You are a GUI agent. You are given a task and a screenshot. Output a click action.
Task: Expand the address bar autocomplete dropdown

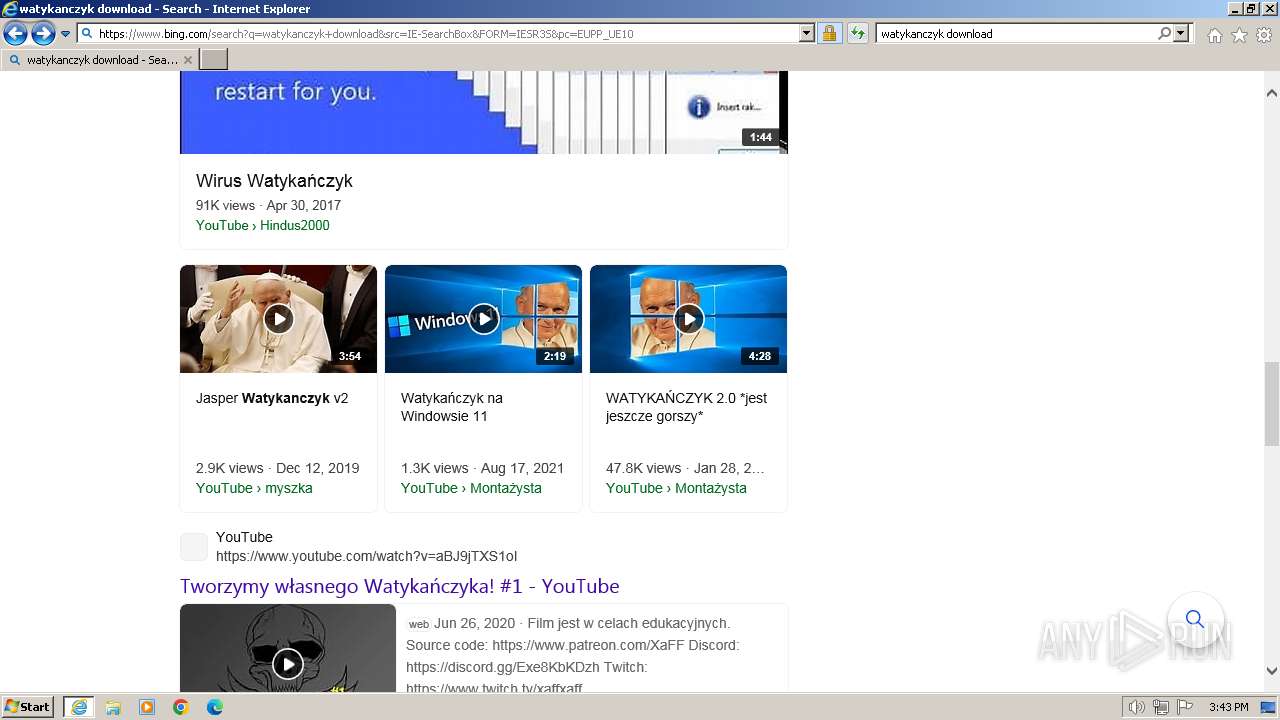(807, 33)
